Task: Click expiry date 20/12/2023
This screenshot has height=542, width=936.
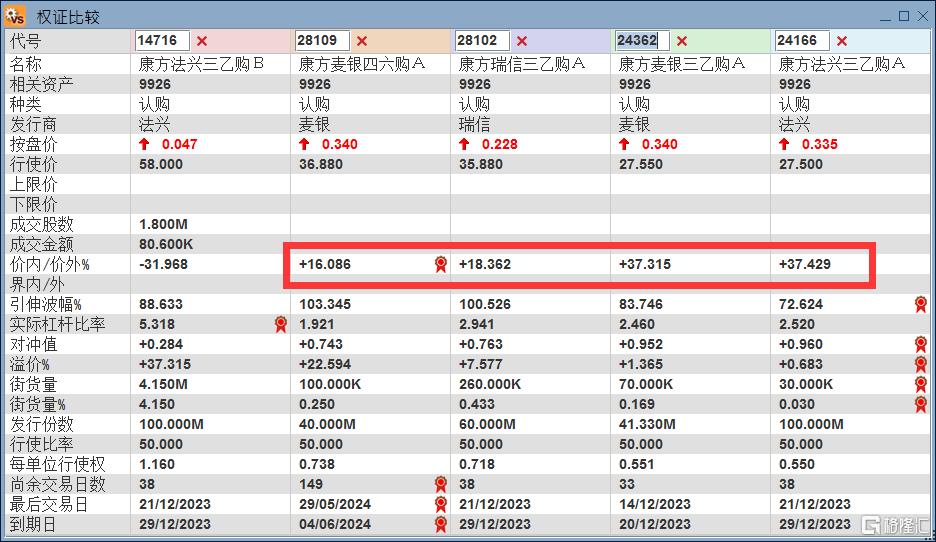Action: tap(655, 524)
